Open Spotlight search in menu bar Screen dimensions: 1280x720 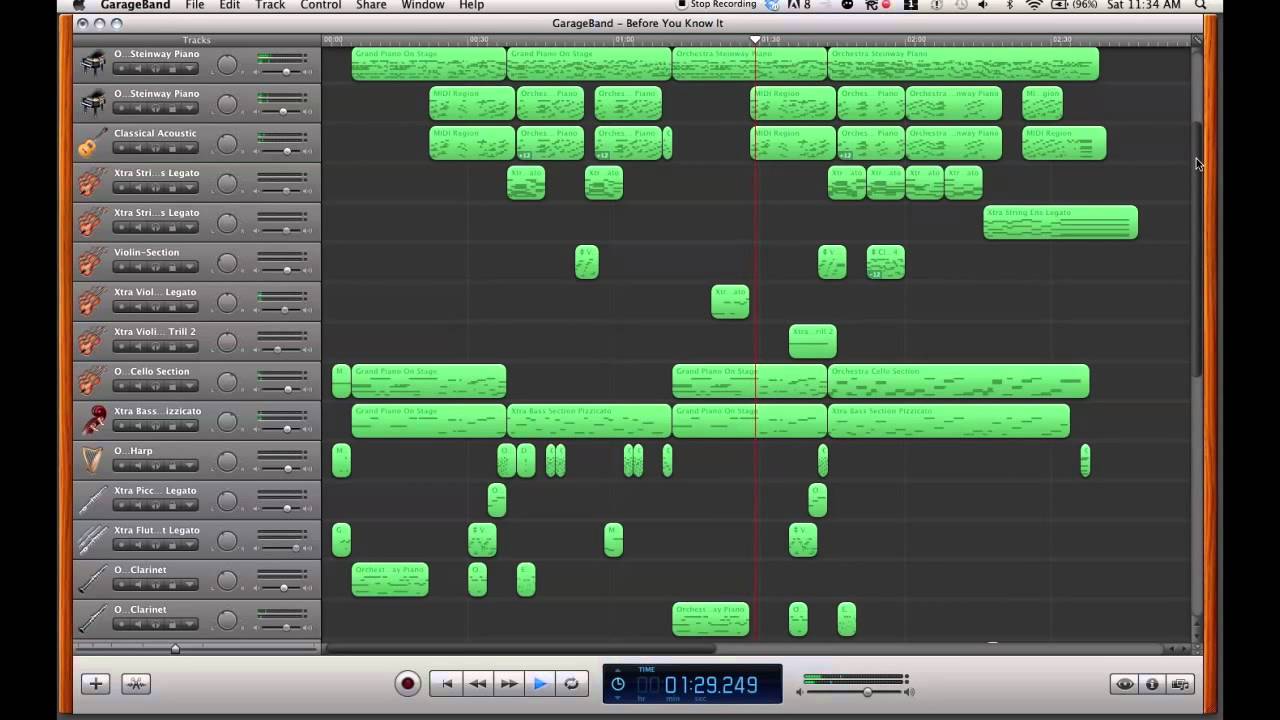pos(1201,5)
